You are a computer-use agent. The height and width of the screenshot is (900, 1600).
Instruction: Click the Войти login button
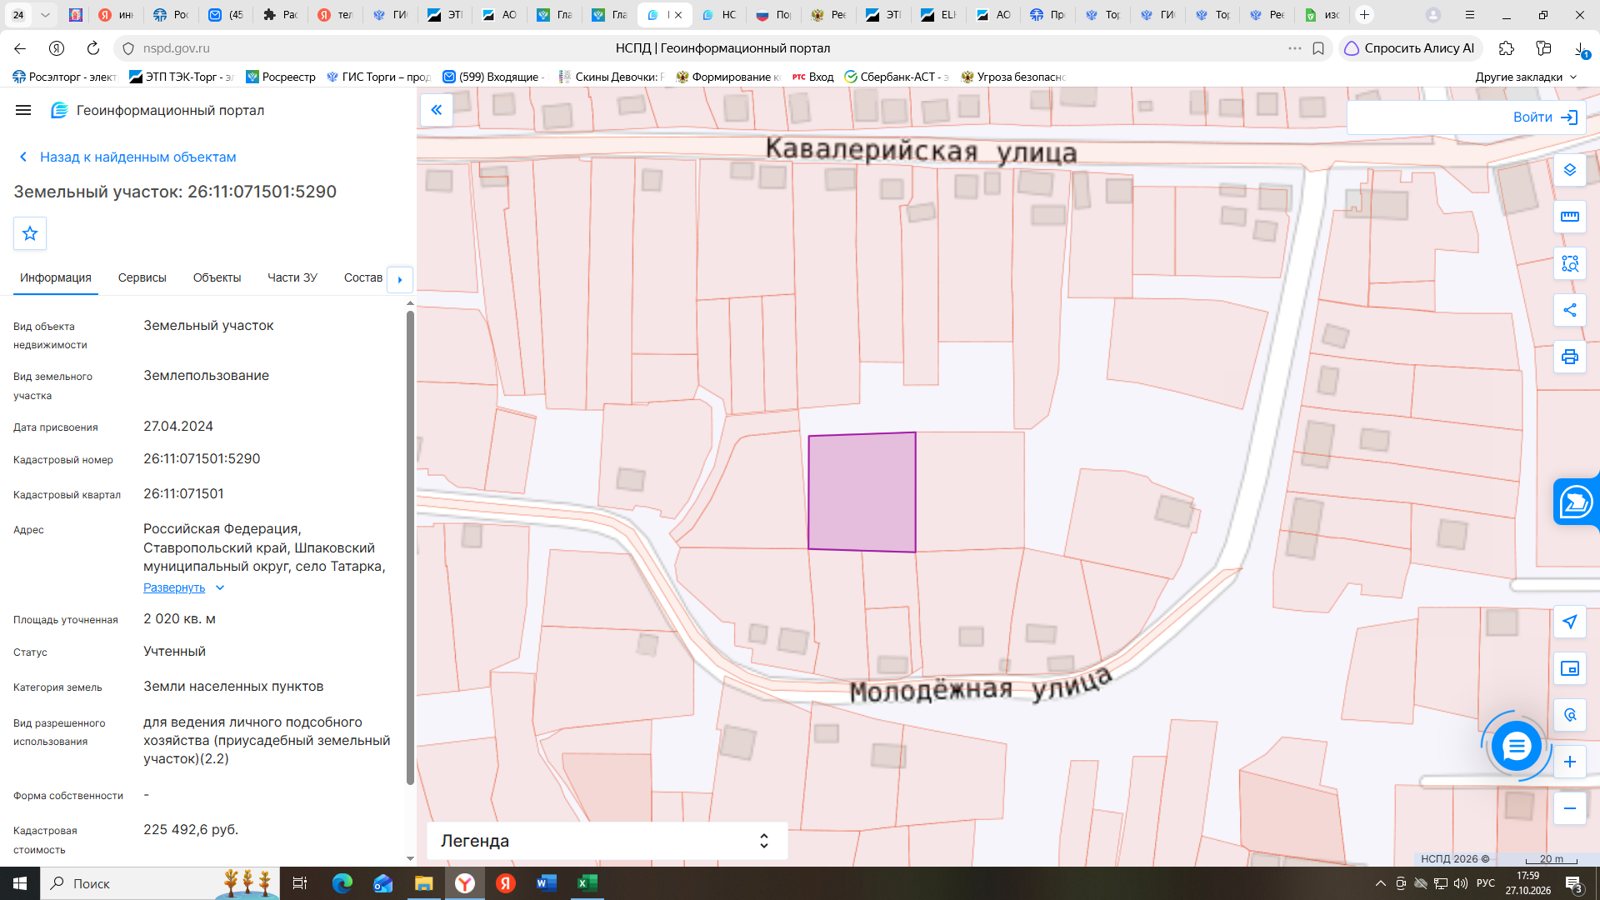tap(1544, 117)
